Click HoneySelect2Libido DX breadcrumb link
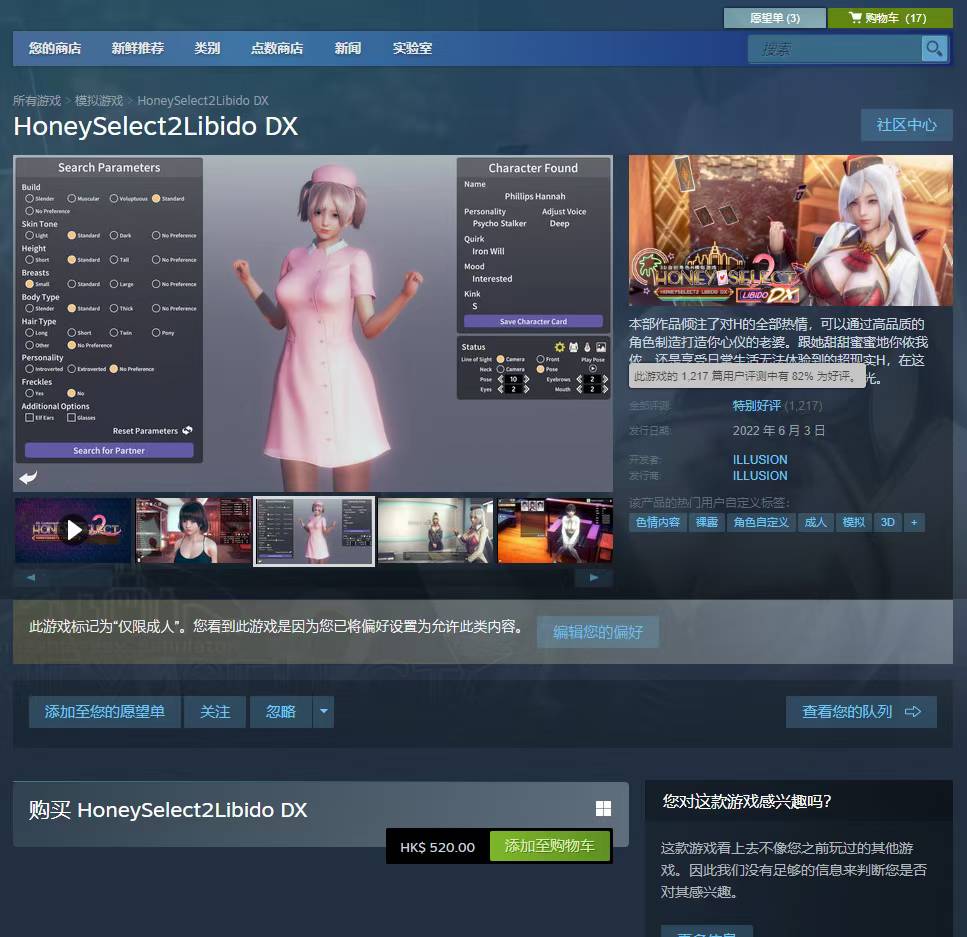The width and height of the screenshot is (967, 937). (x=203, y=101)
